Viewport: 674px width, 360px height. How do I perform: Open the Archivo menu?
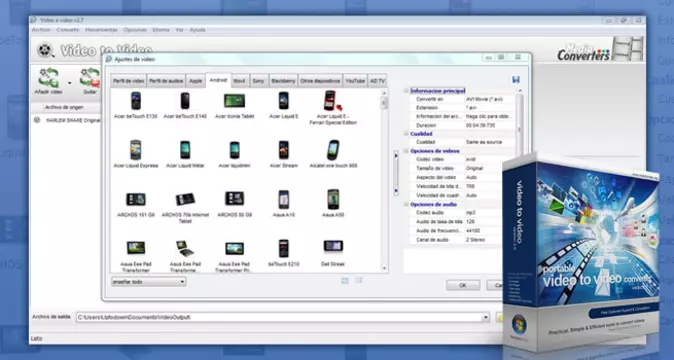(x=41, y=30)
